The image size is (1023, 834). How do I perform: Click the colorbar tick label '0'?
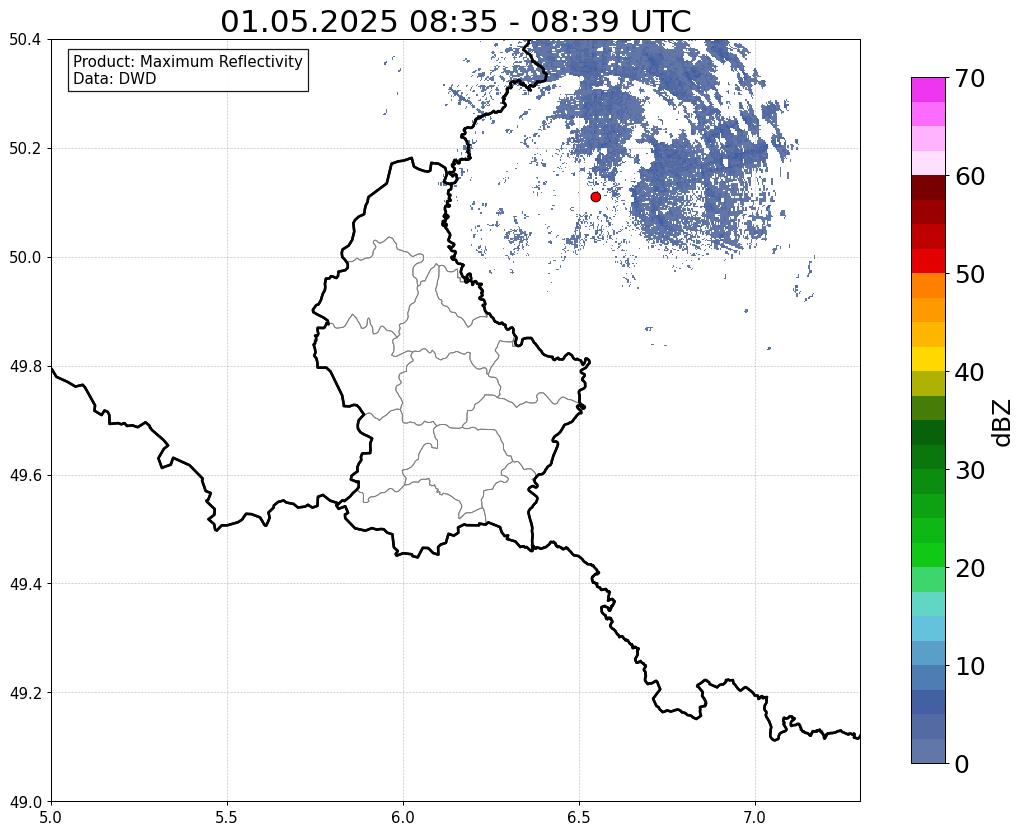click(962, 764)
